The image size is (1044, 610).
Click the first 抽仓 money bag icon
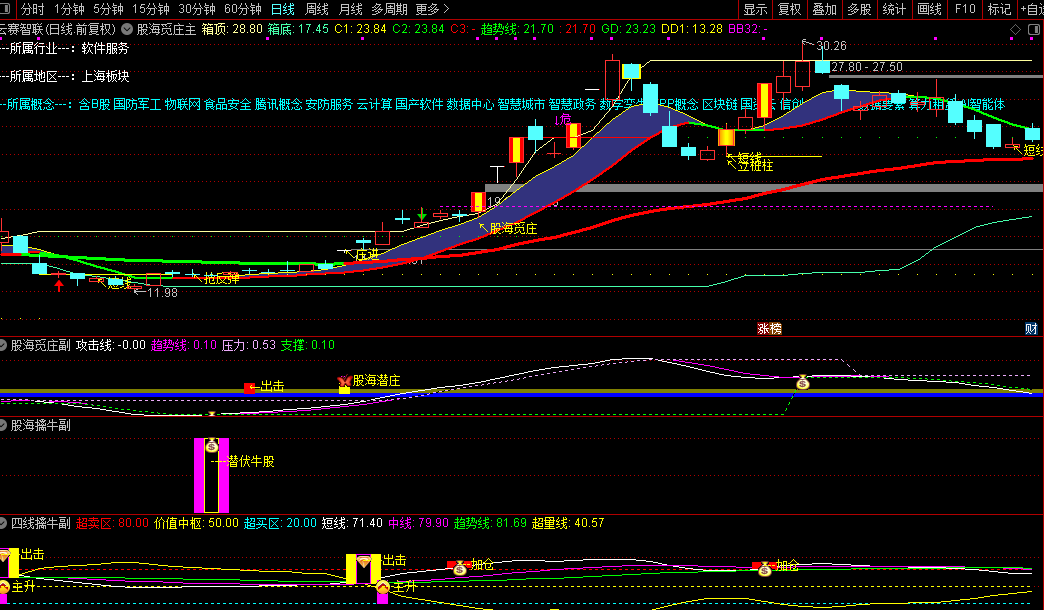tap(460, 568)
